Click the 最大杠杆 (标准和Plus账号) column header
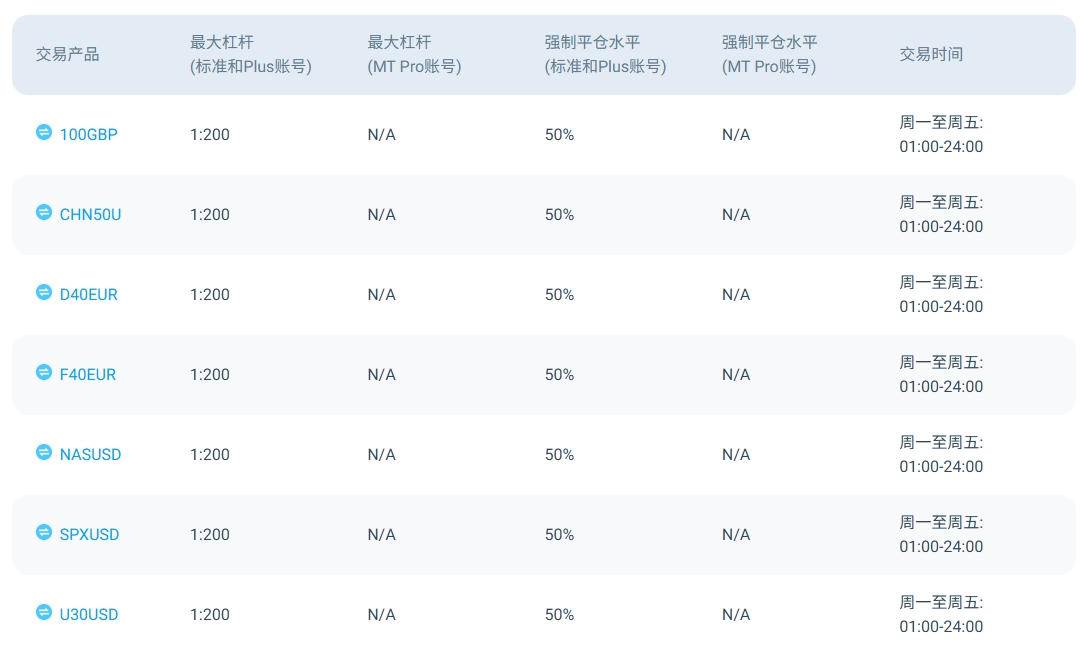This screenshot has height=668, width=1080. click(250, 54)
